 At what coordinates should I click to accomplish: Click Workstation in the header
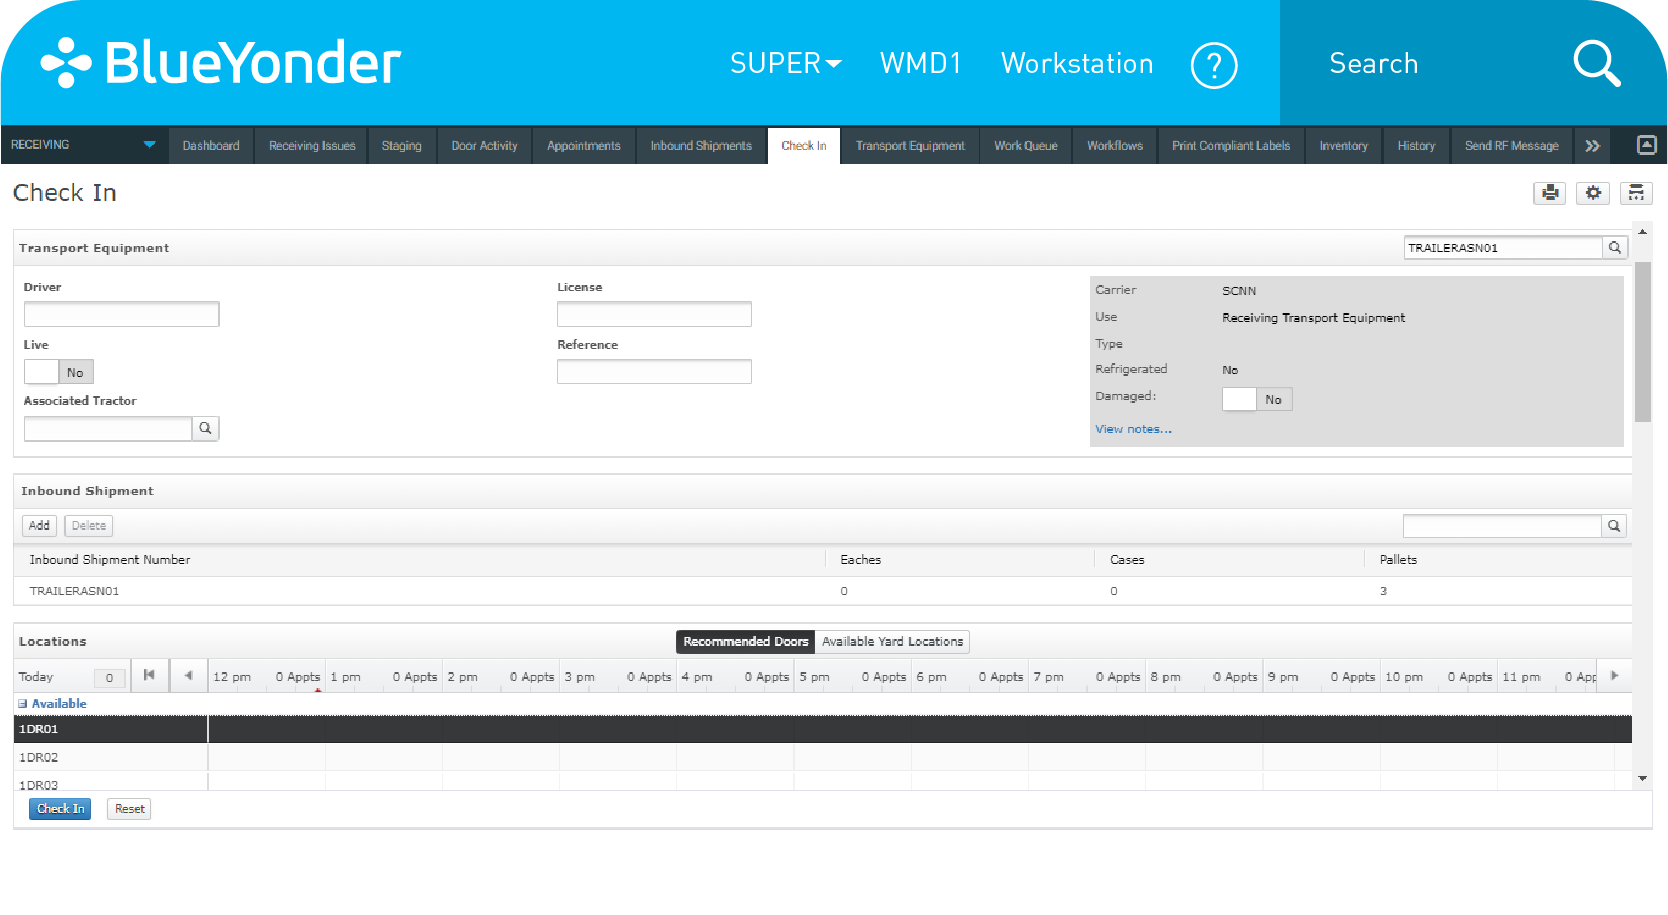click(x=1077, y=64)
